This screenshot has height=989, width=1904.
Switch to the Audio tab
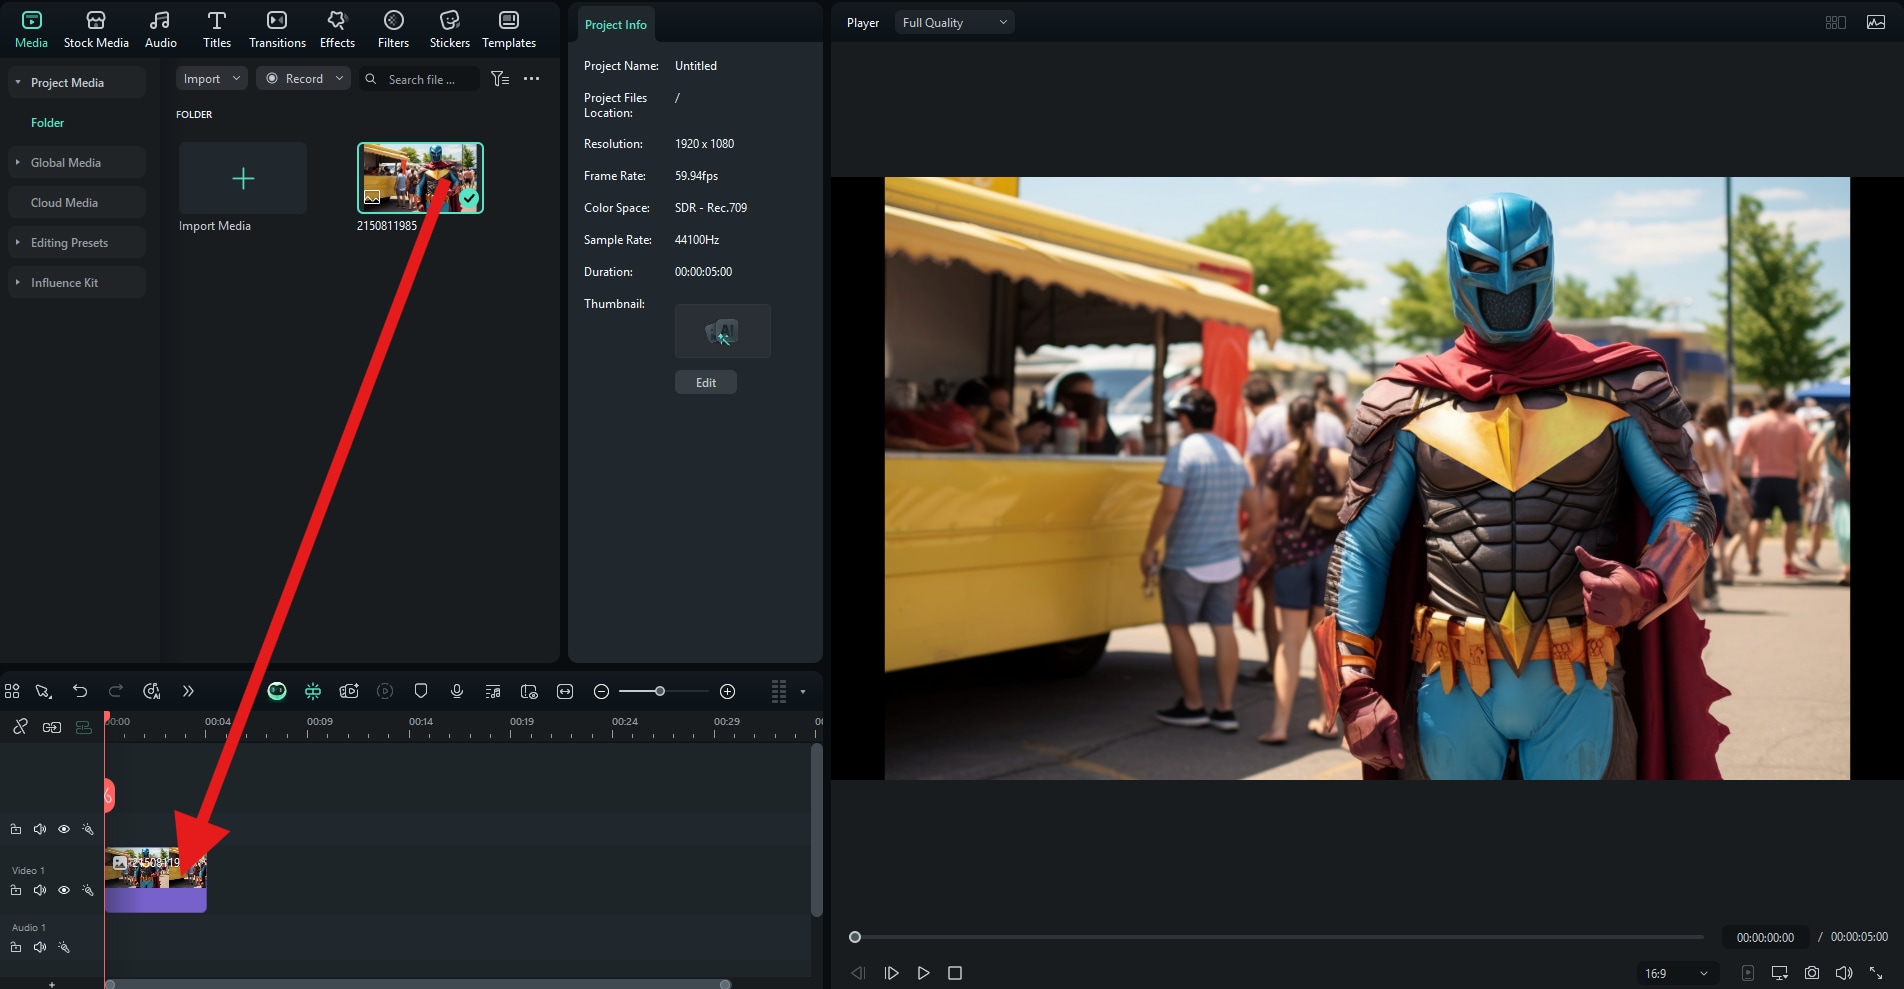point(160,29)
